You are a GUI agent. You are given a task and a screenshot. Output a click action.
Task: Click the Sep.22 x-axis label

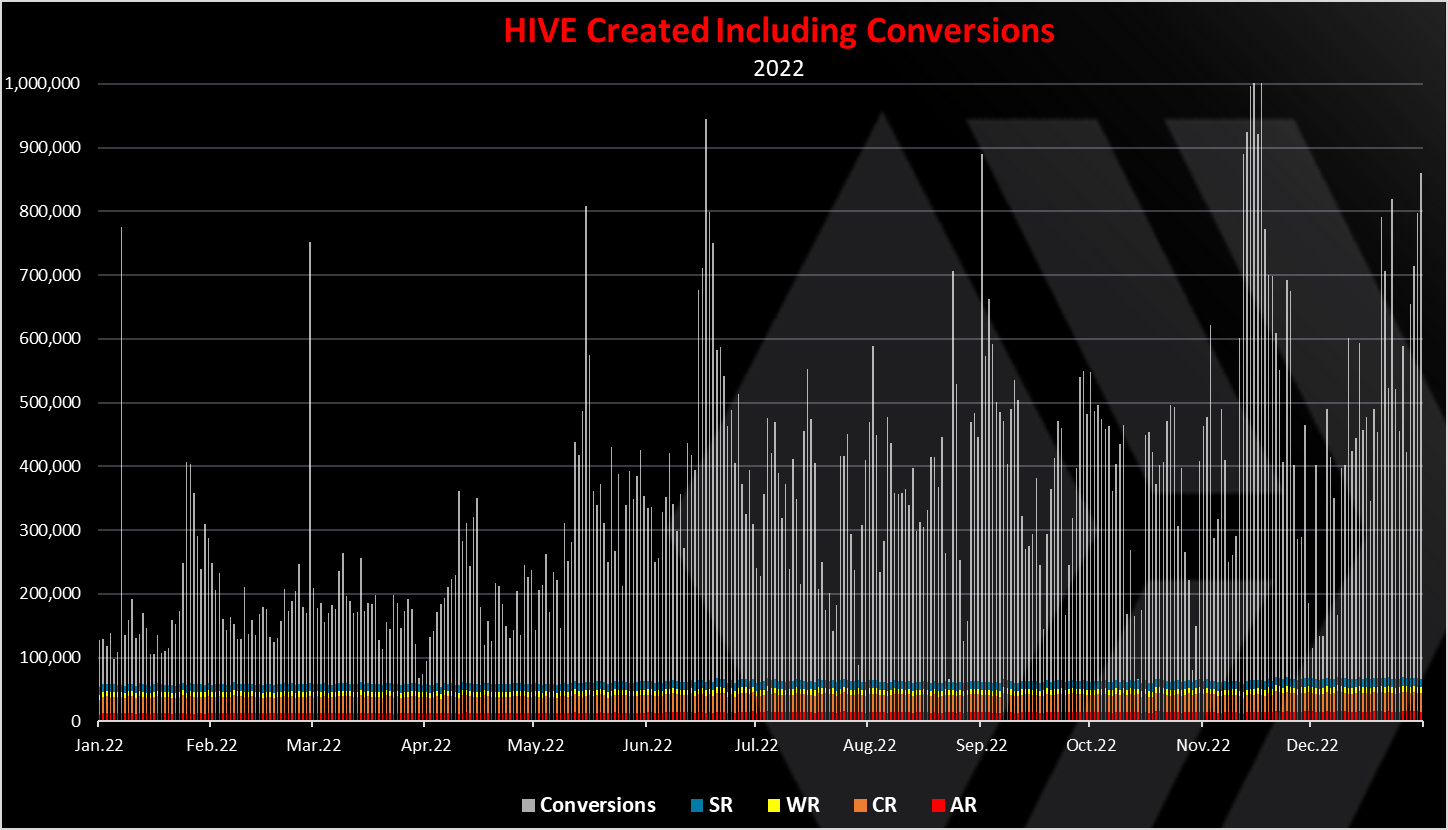[982, 745]
